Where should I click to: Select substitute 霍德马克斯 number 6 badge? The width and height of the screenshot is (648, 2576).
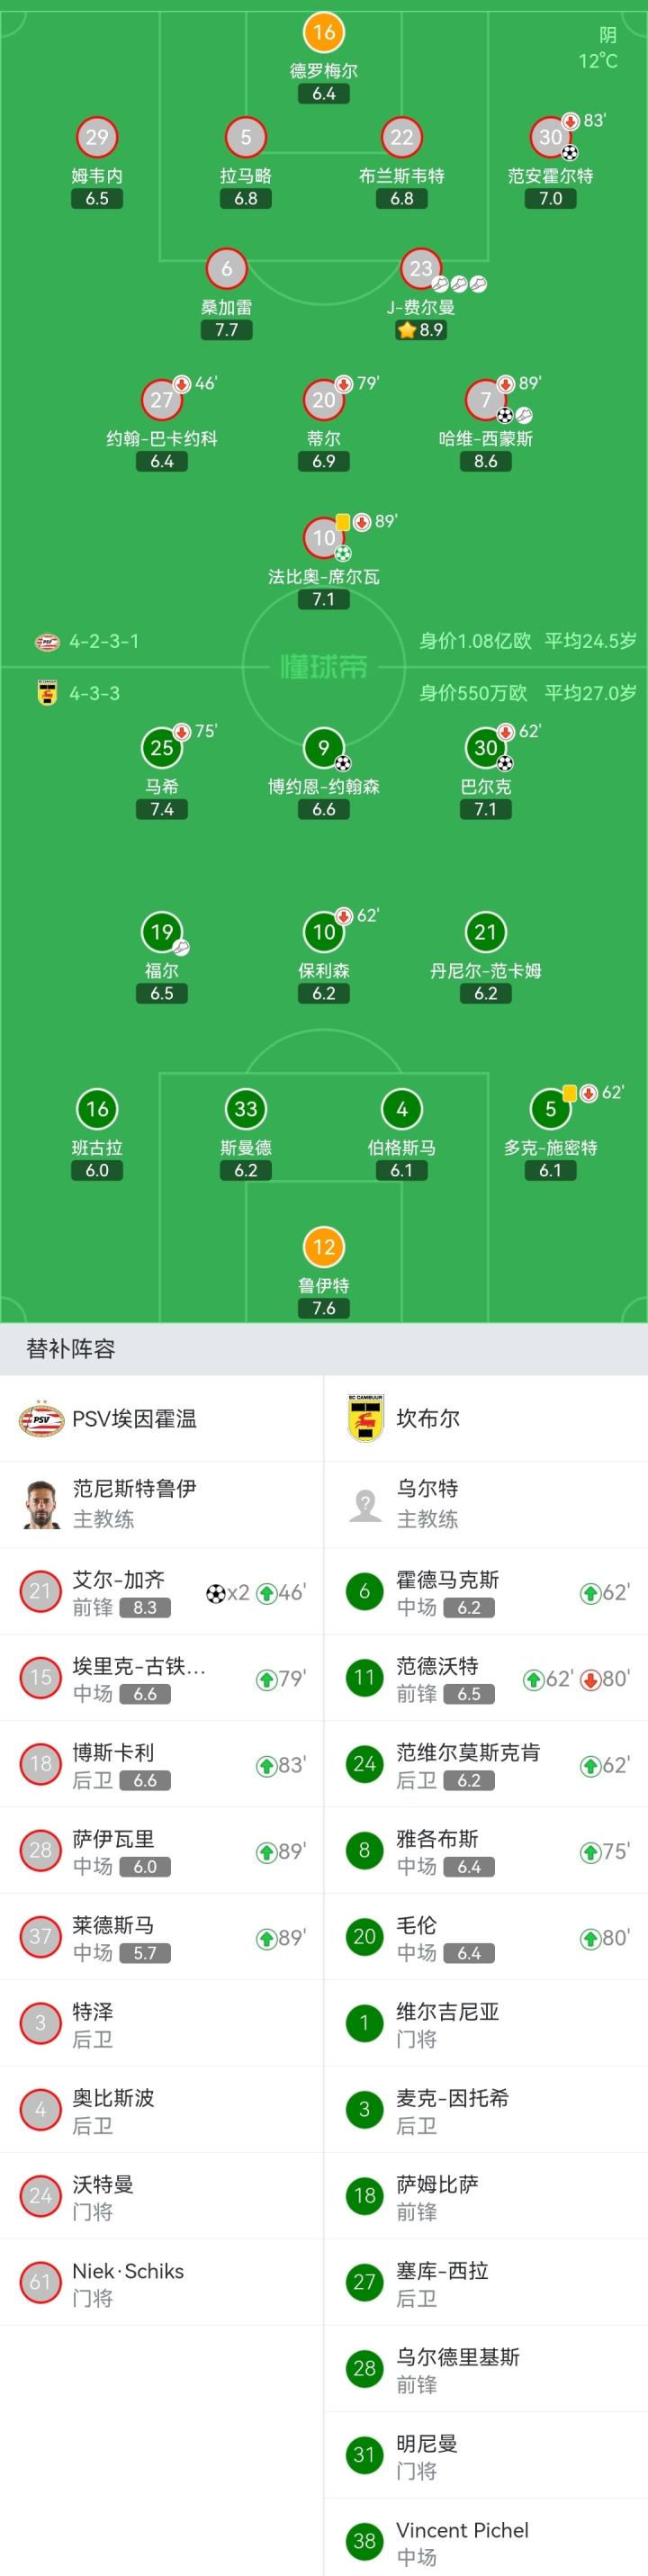point(364,1592)
